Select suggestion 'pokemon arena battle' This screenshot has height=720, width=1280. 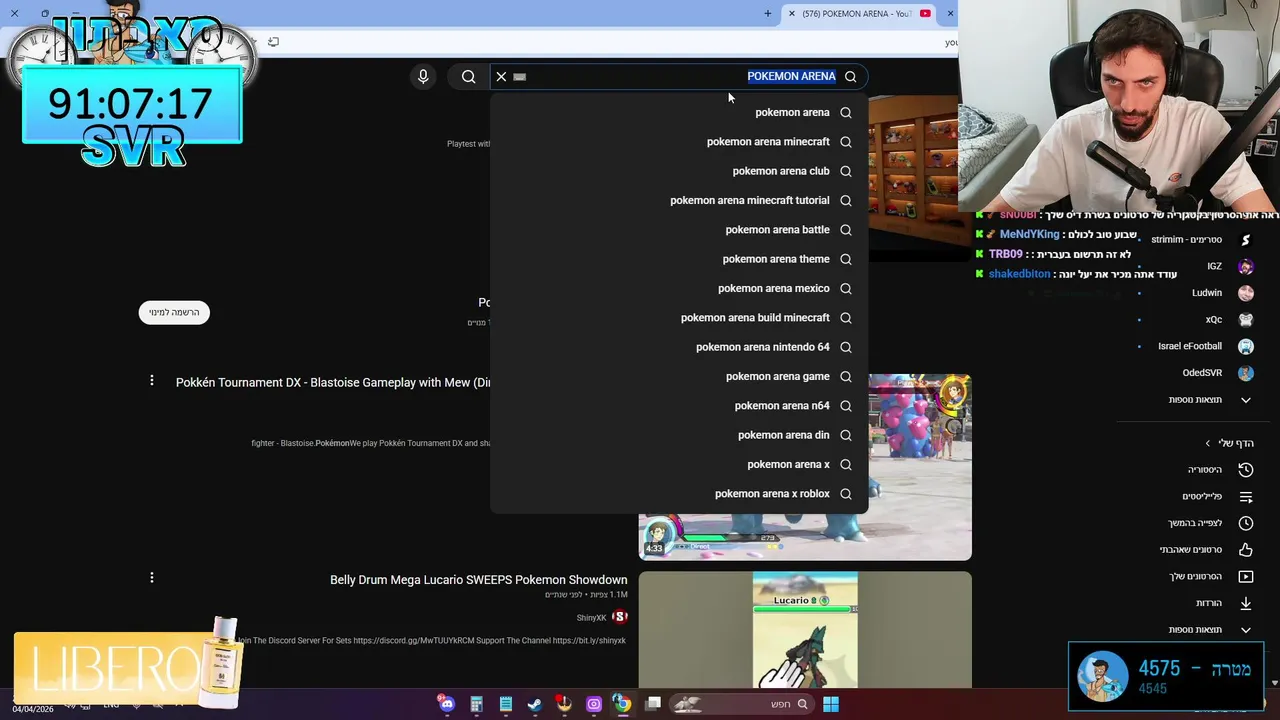tap(679, 230)
